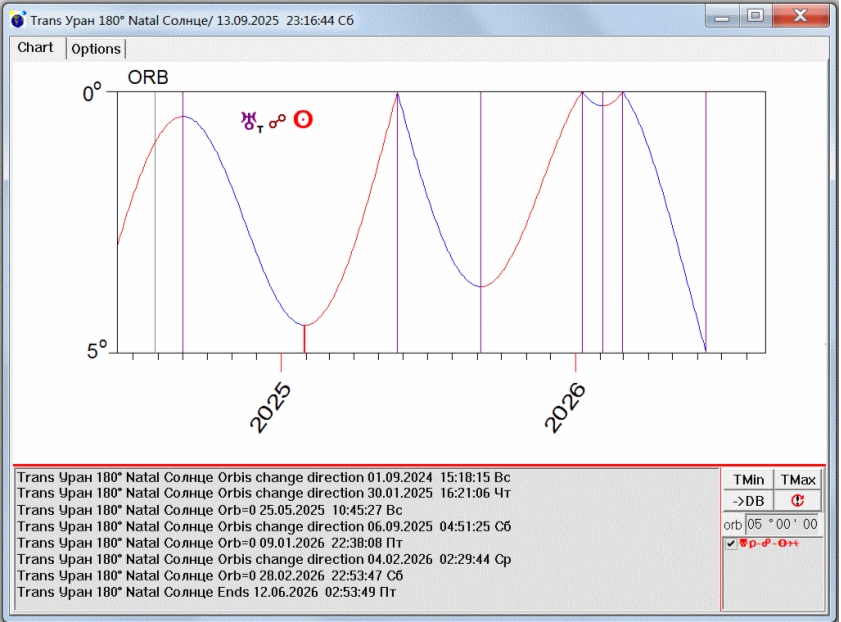Select the Chart tab

point(36,48)
